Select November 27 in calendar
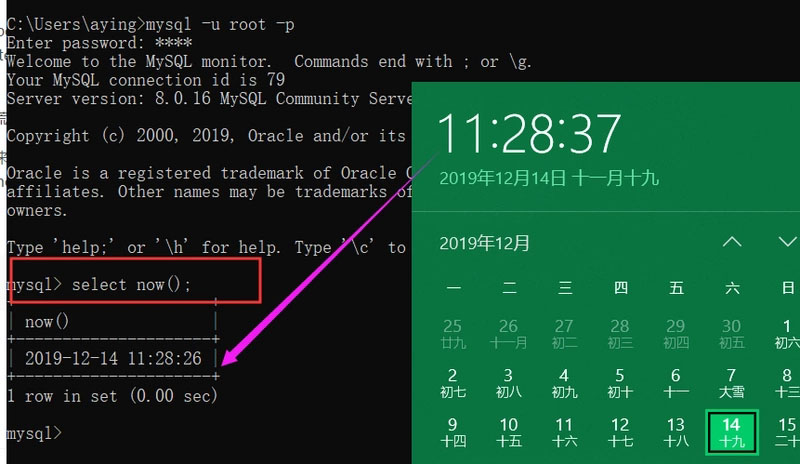Screen dimensions: 800x464 [x=564, y=333]
